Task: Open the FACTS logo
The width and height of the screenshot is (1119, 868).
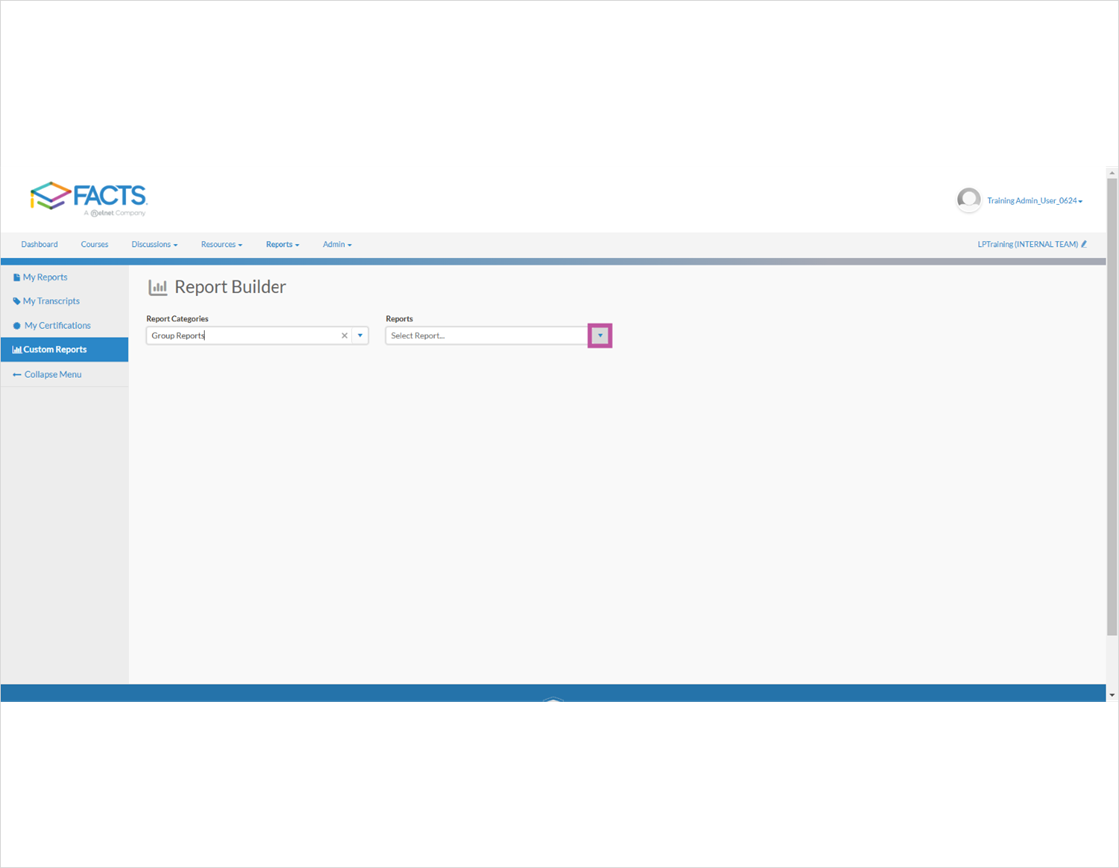Action: pos(90,197)
